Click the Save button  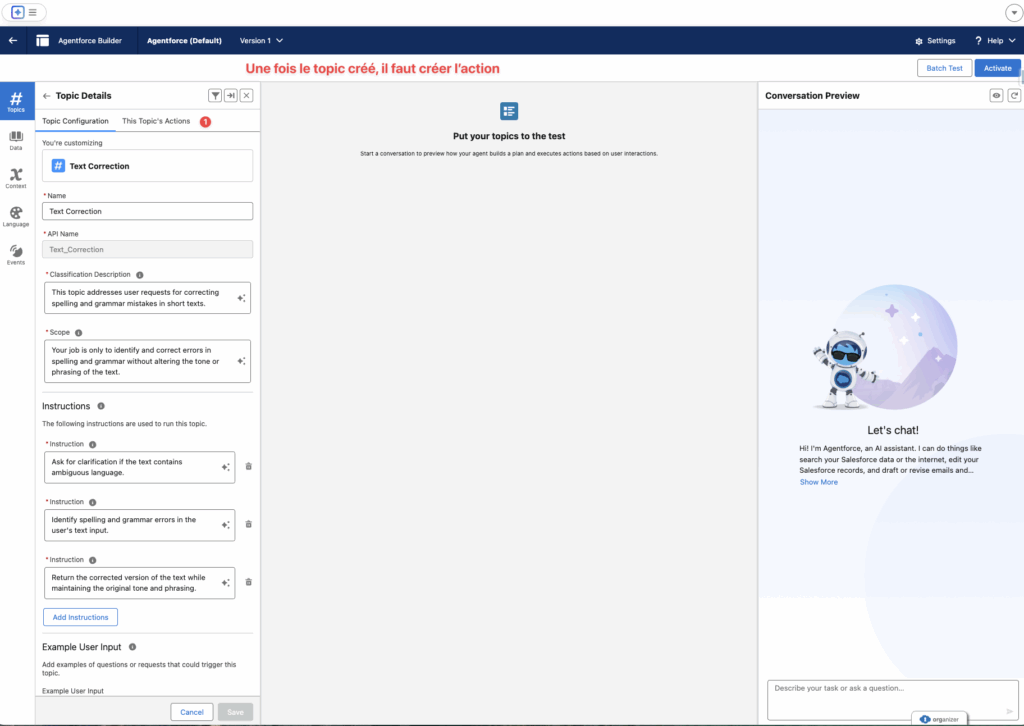pos(235,712)
